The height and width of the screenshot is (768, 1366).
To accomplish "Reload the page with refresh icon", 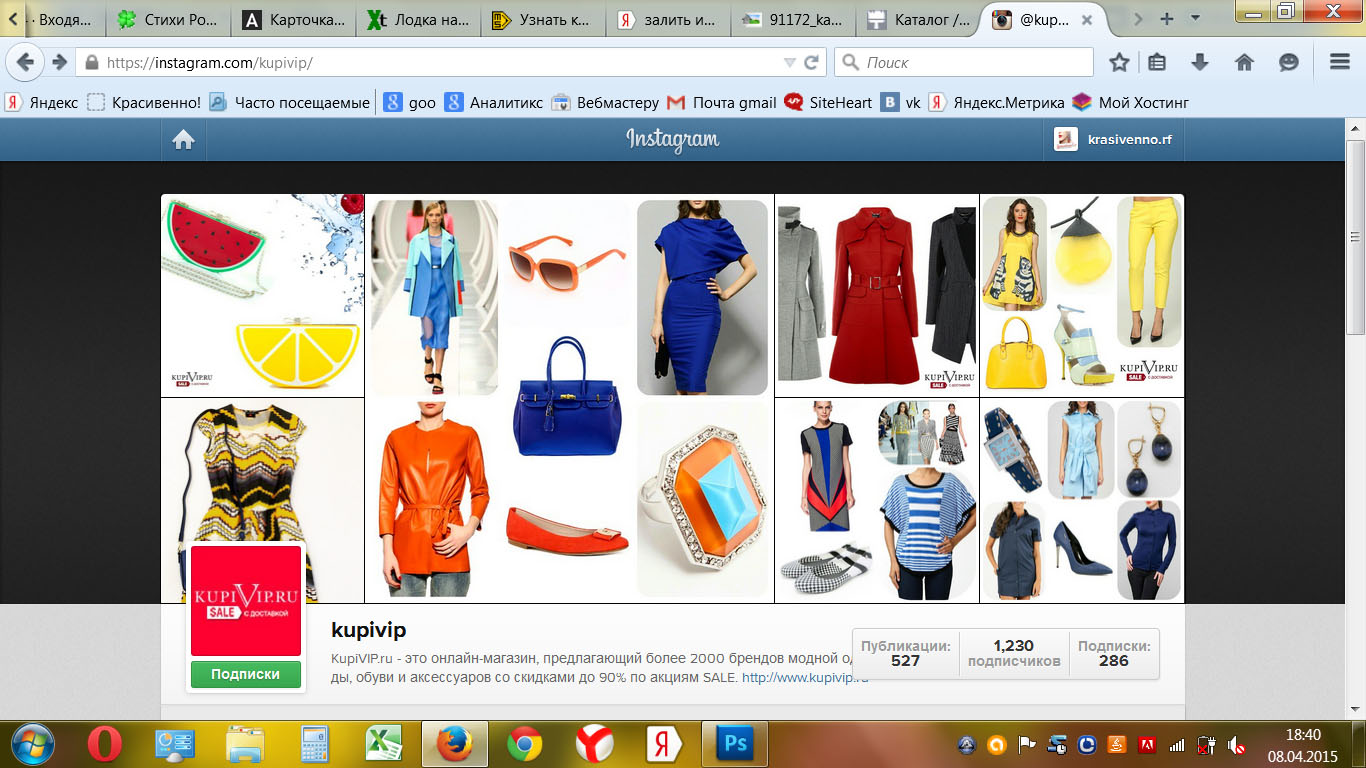I will pyautogui.click(x=812, y=62).
